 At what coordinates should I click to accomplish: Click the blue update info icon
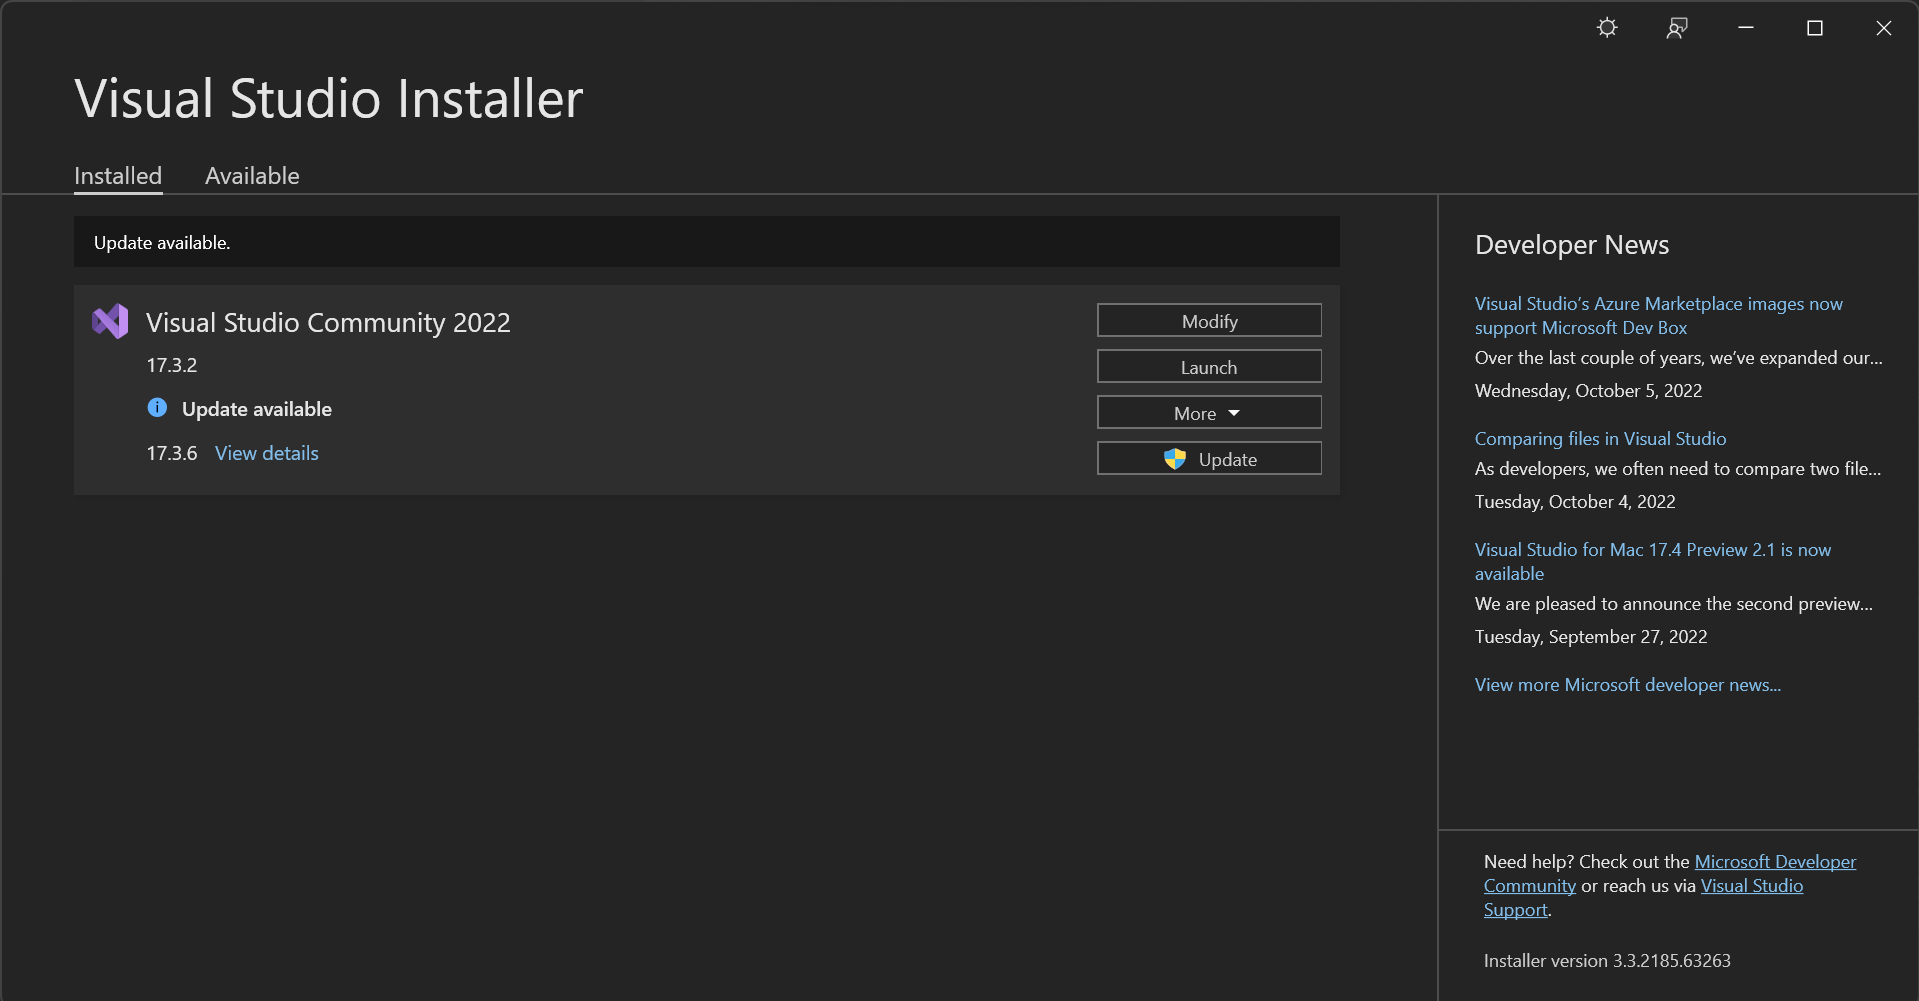[x=157, y=407]
